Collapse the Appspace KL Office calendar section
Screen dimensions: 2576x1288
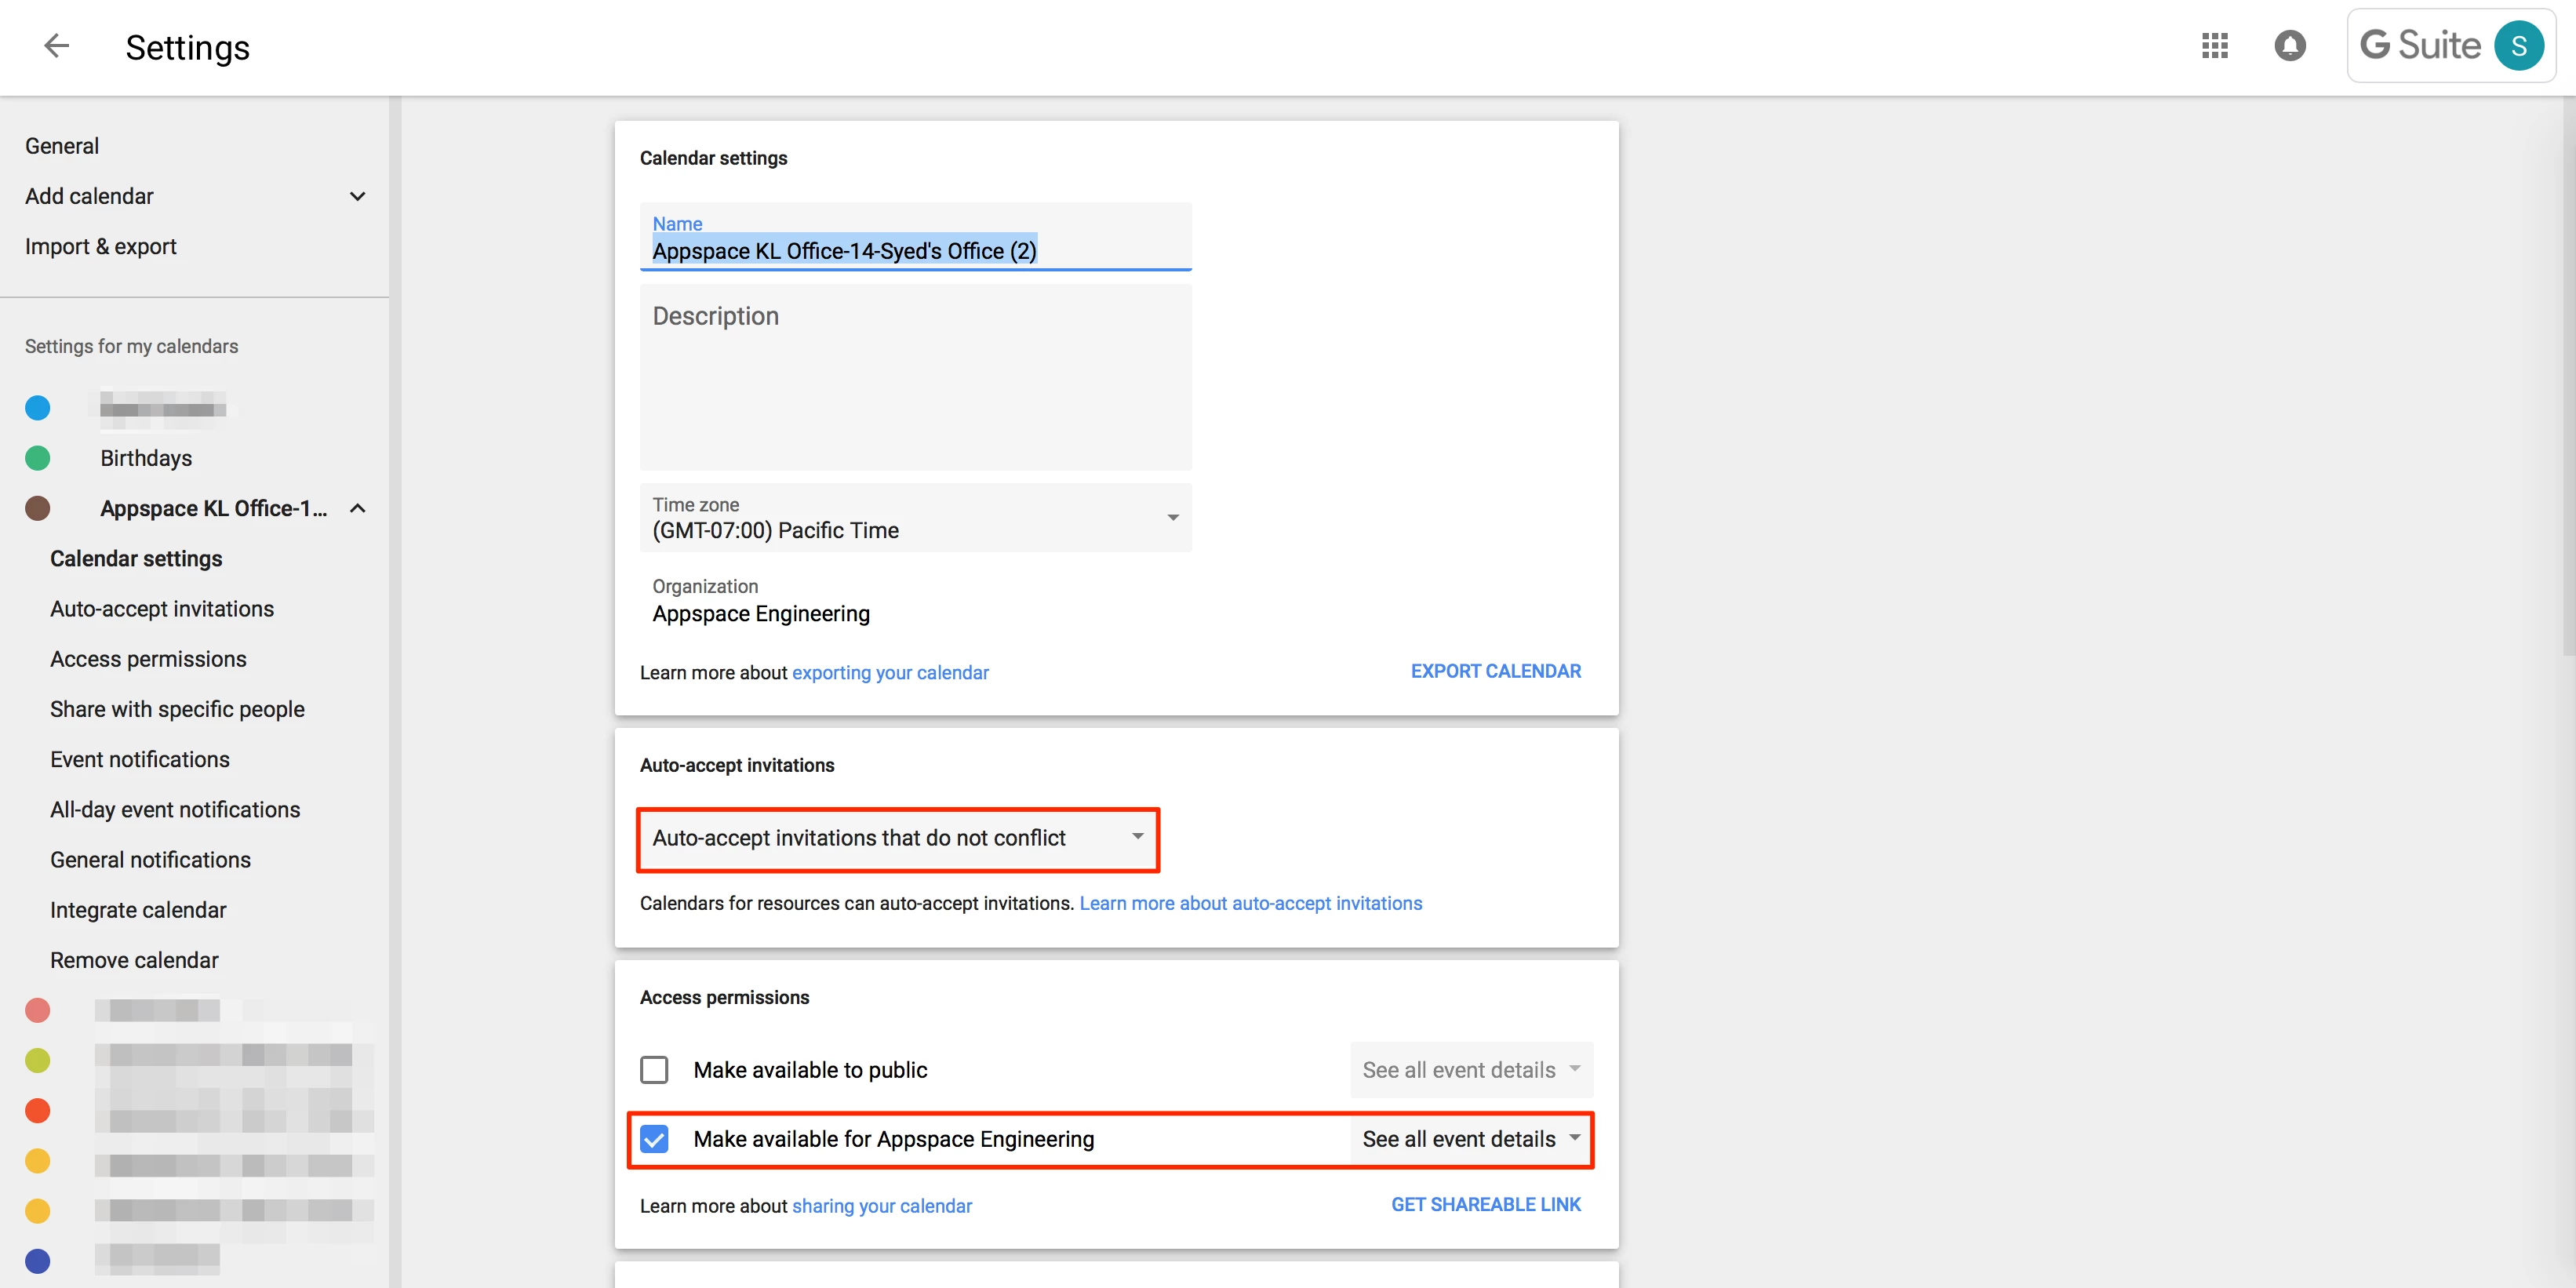(357, 508)
